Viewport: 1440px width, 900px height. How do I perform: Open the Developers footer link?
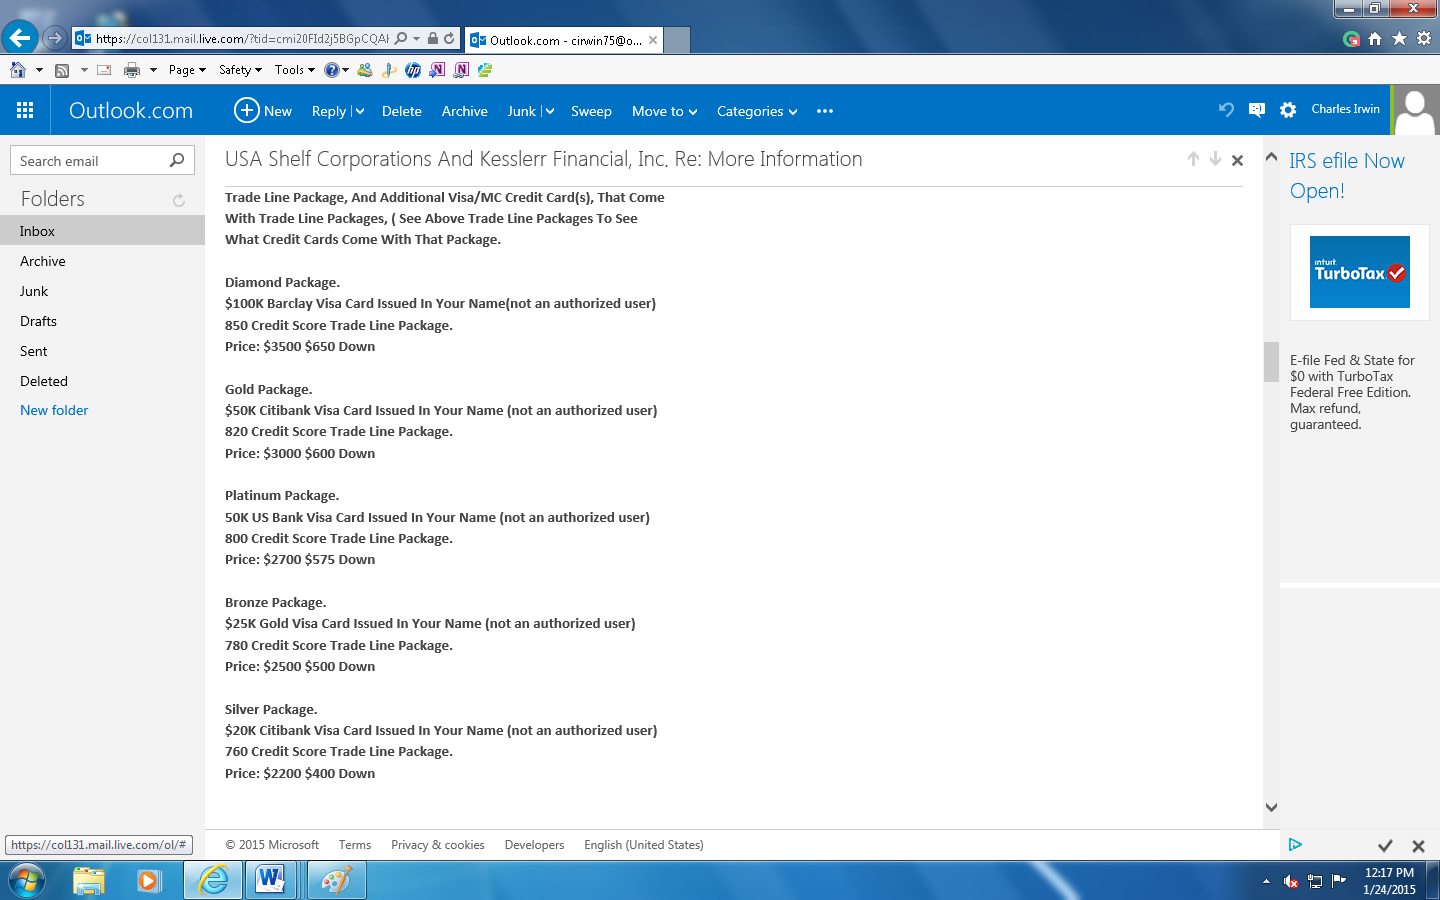click(x=534, y=845)
